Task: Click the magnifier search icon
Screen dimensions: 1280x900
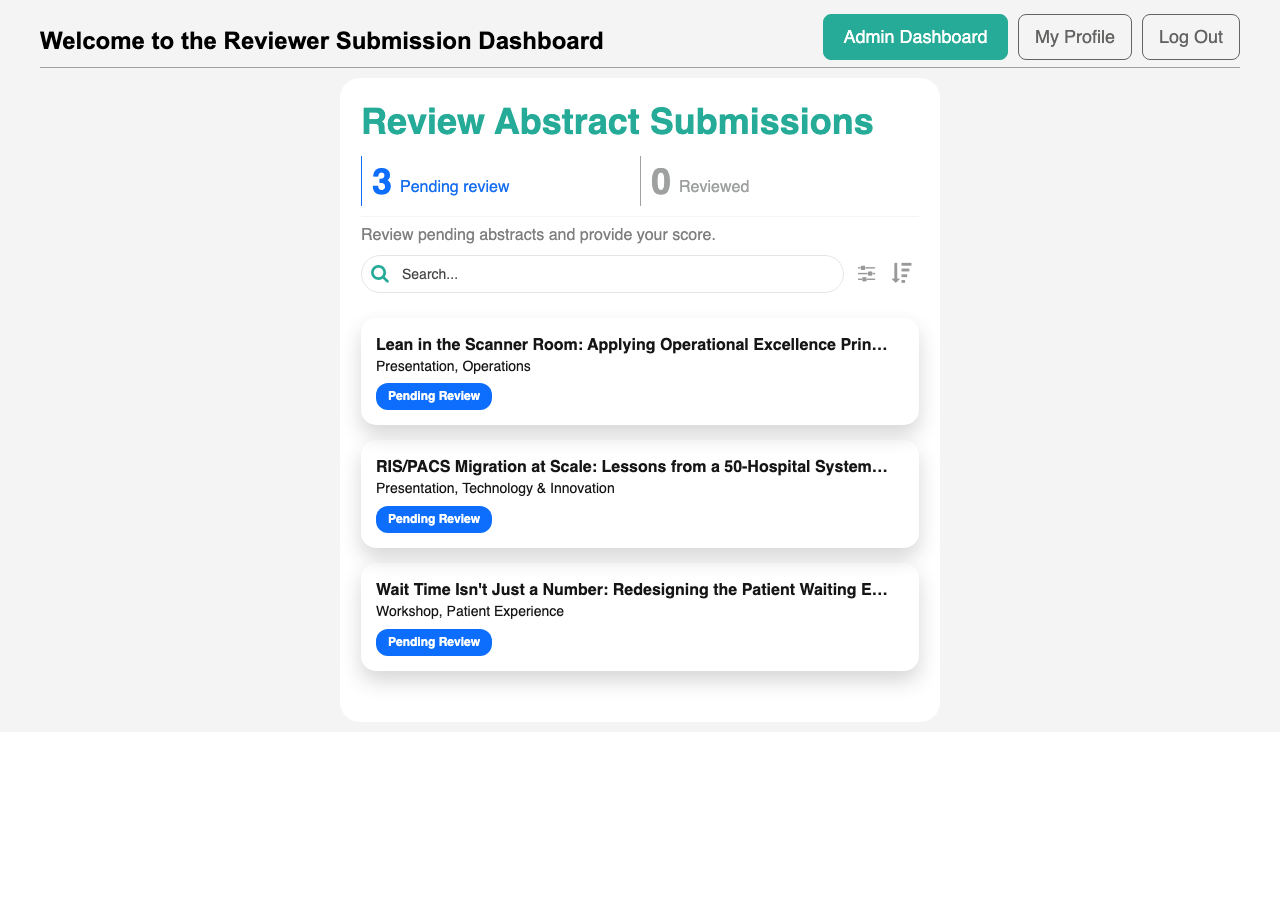Action: point(380,274)
